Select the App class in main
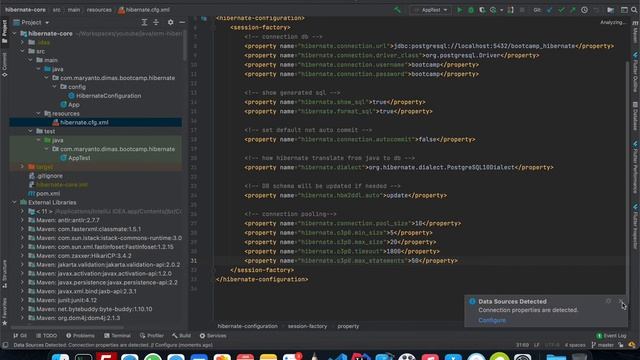Screen dimensions: 640x360 click(x=70, y=104)
